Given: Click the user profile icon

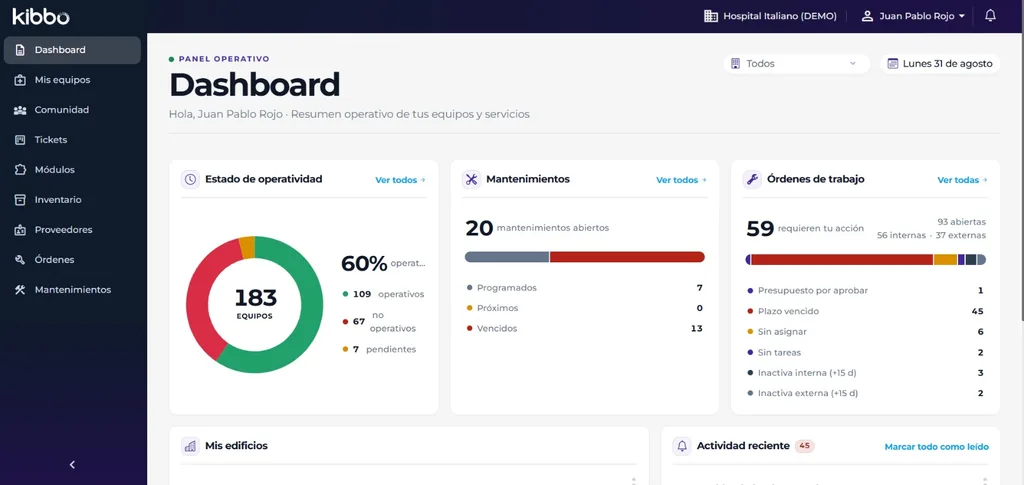Looking at the screenshot, I should click(867, 16).
